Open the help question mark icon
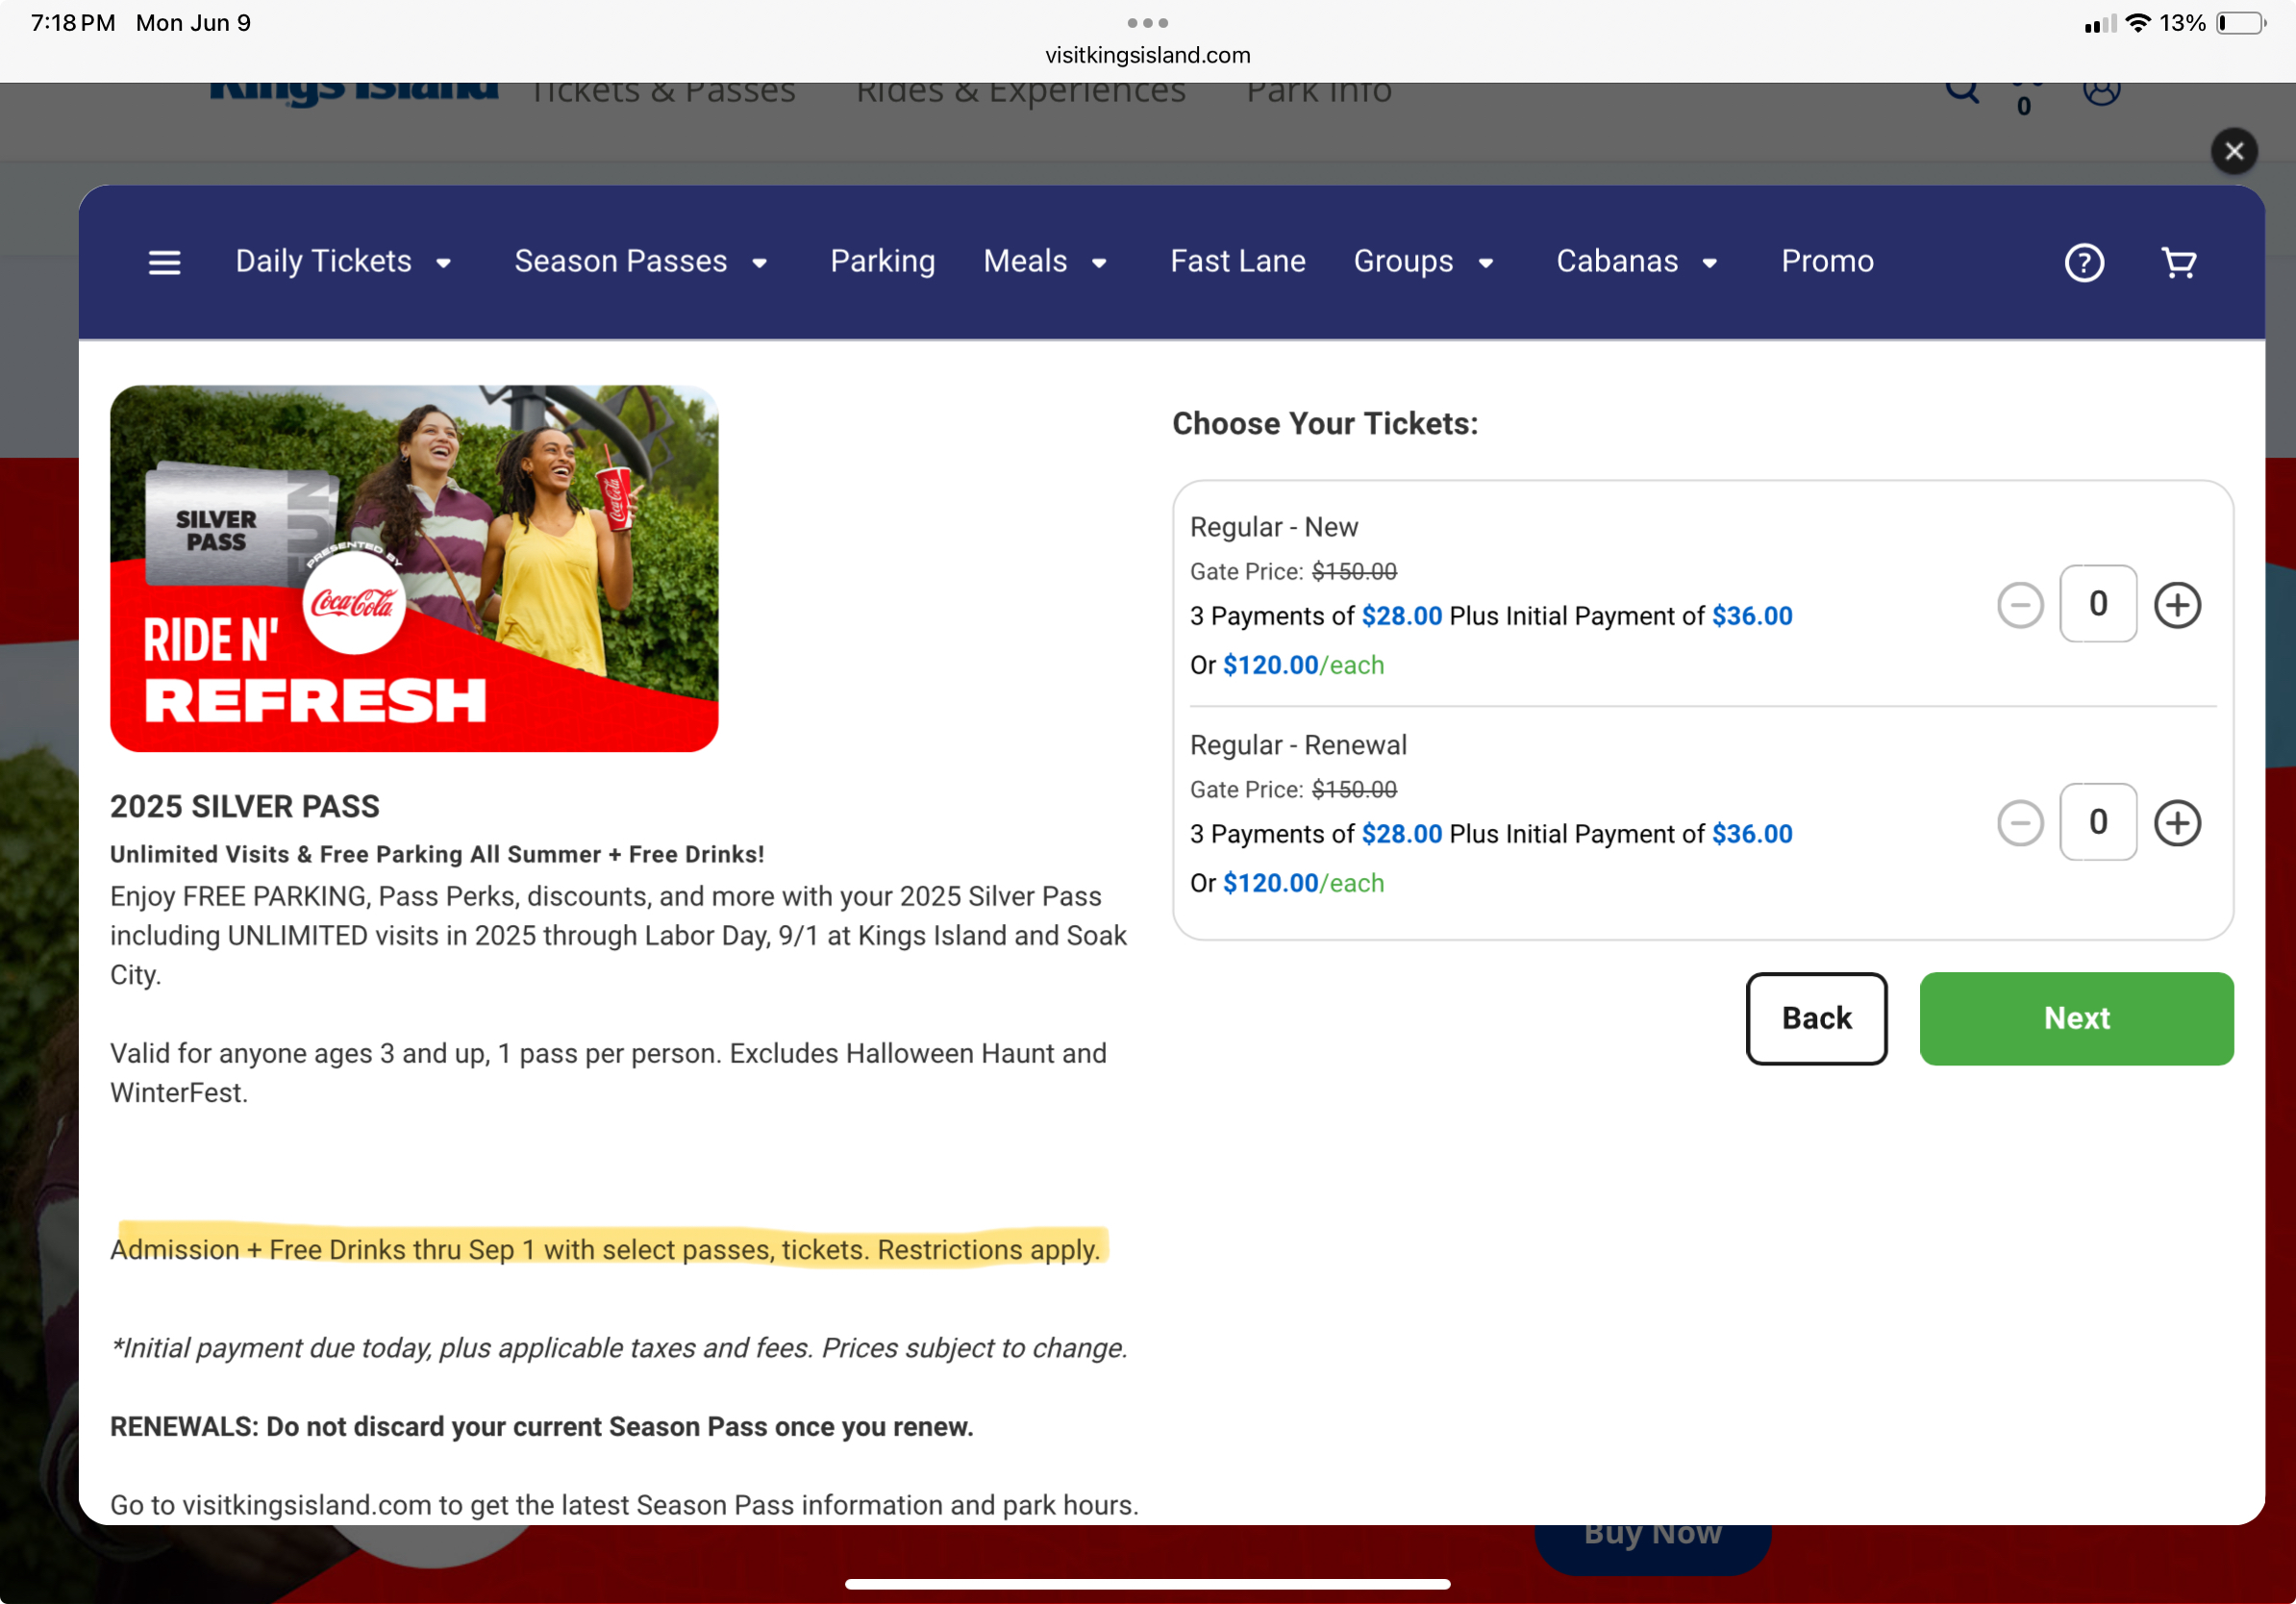 (x=2084, y=262)
